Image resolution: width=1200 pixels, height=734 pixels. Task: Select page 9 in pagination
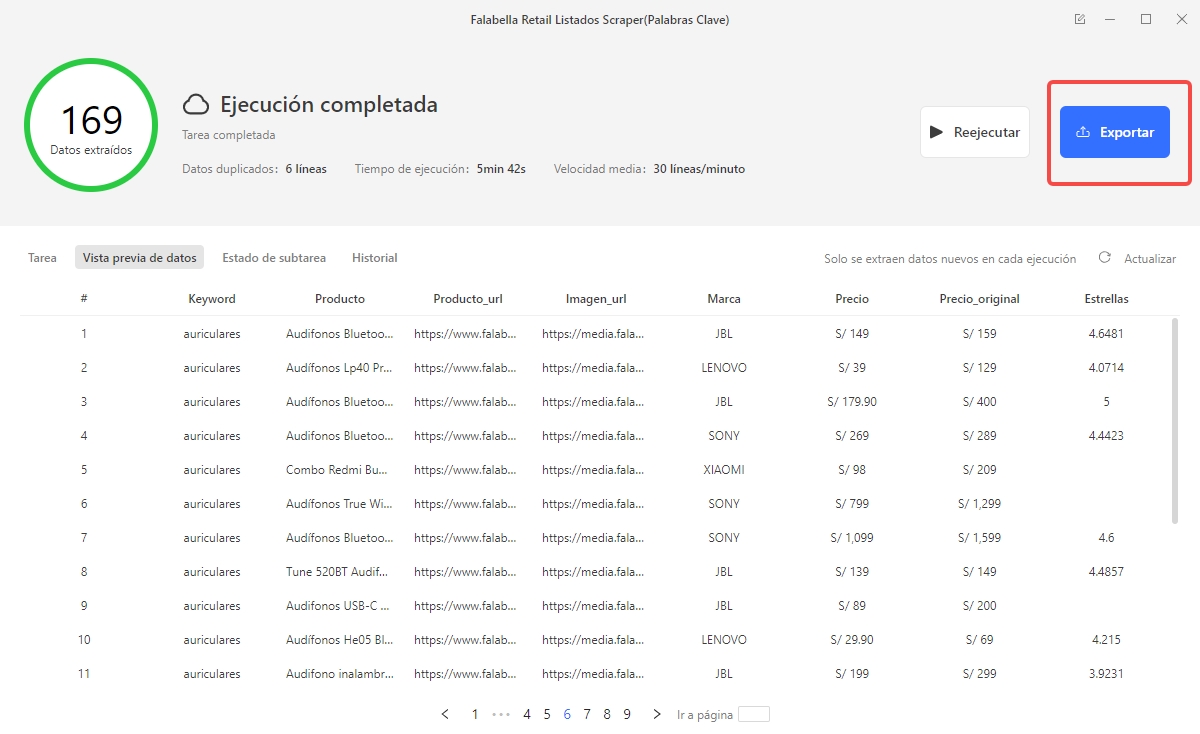(x=628, y=714)
